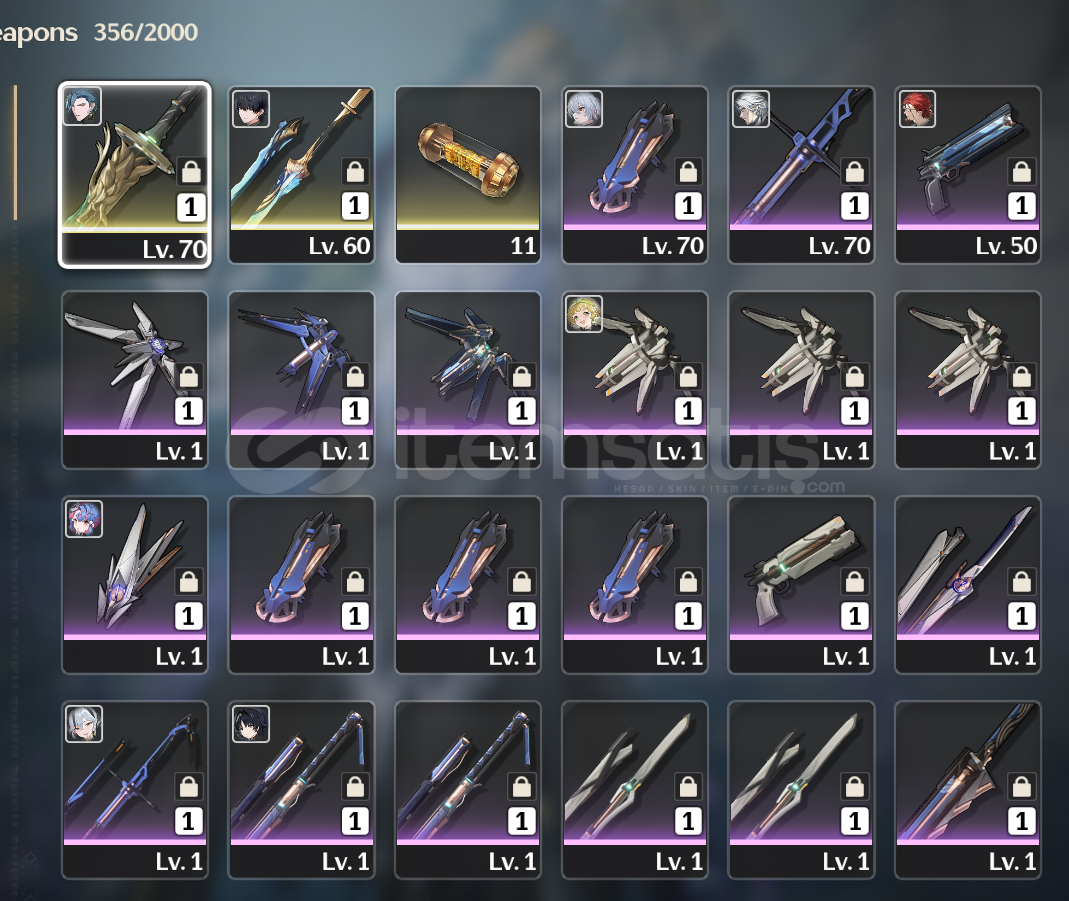Toggle lock icon on Lv. 60 swords
Screen dimensions: 1069x901
point(355,171)
